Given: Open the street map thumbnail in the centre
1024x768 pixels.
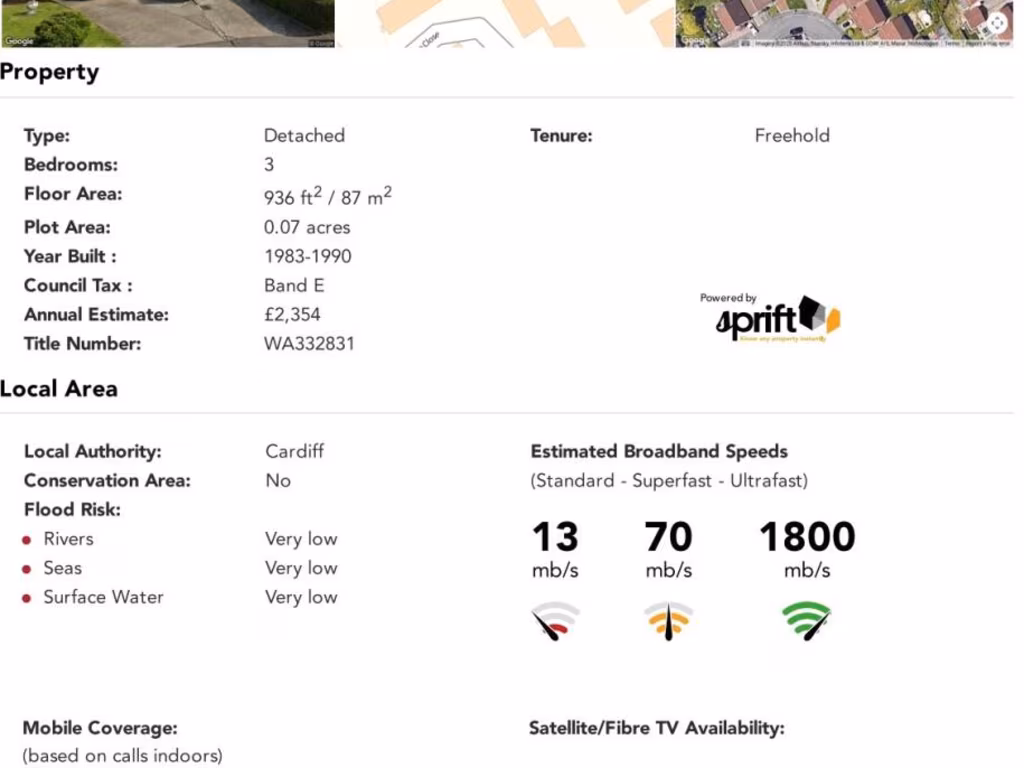Looking at the screenshot, I should coord(505,22).
